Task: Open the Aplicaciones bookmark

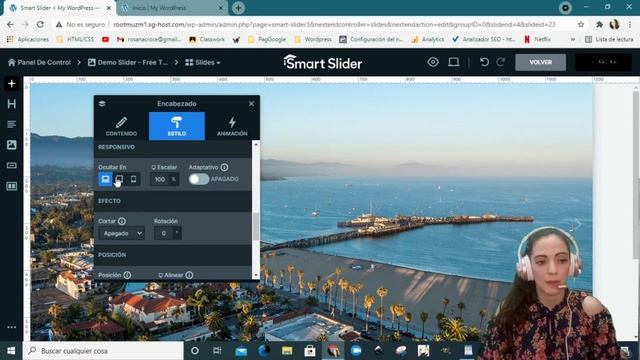Action: 28,39
